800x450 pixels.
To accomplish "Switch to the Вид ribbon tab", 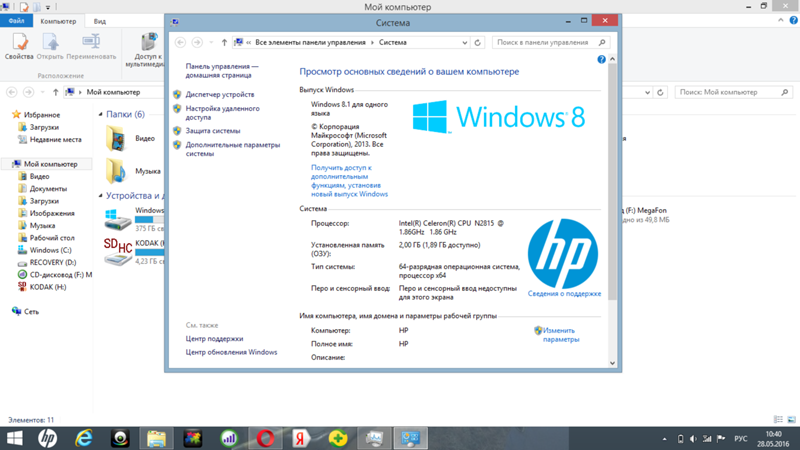I will tap(99, 21).
